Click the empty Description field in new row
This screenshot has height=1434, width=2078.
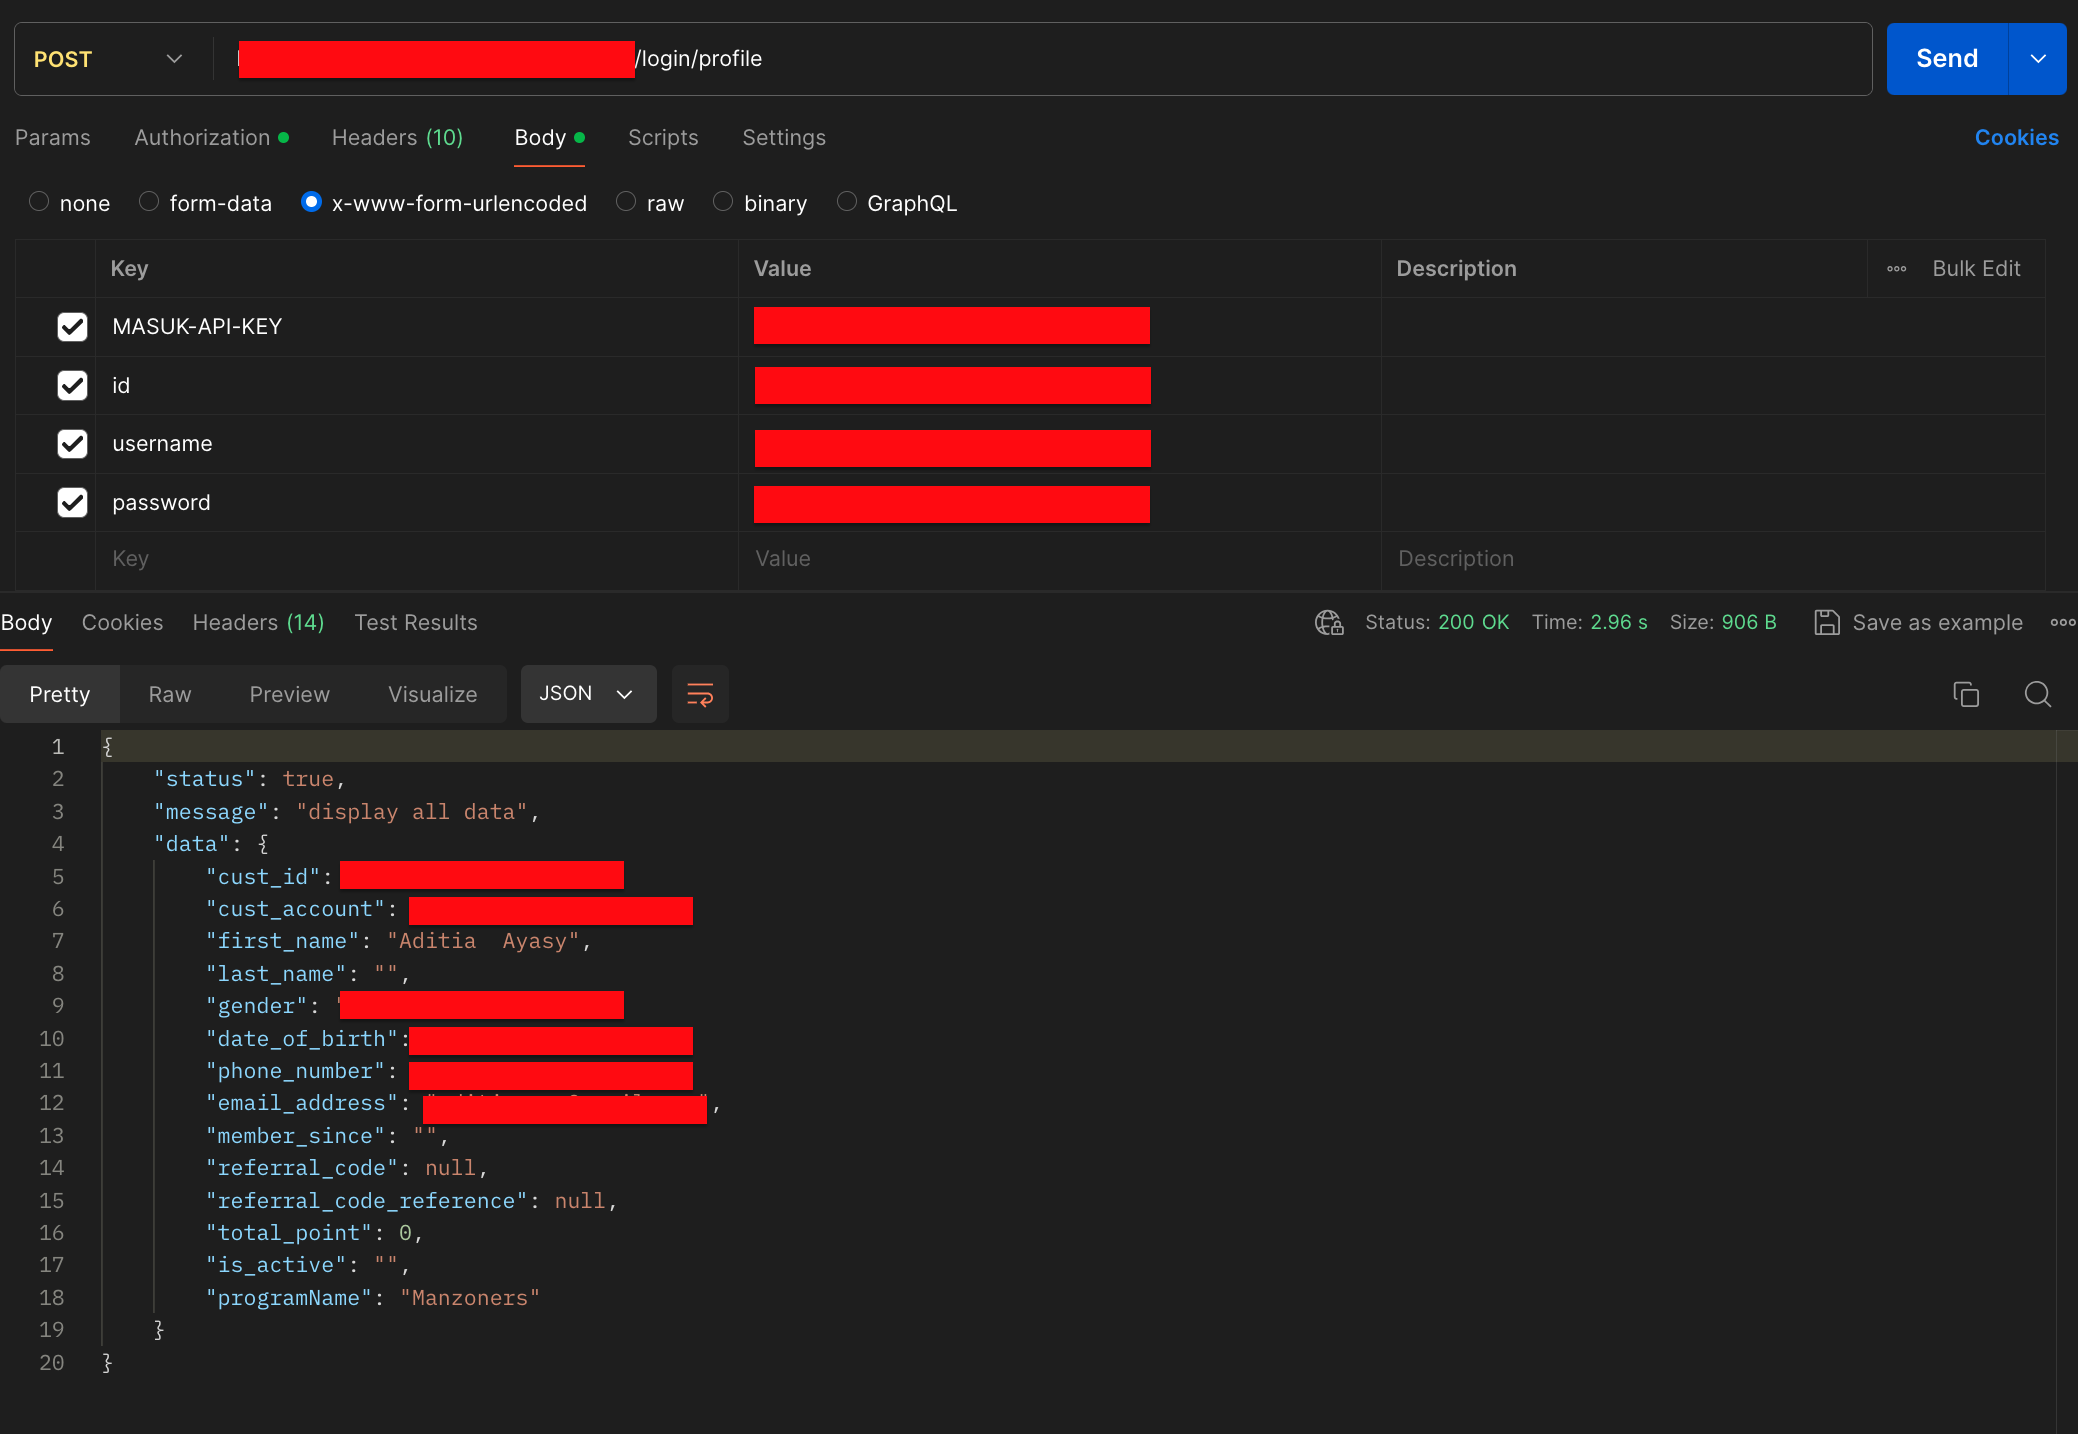pos(1713,559)
